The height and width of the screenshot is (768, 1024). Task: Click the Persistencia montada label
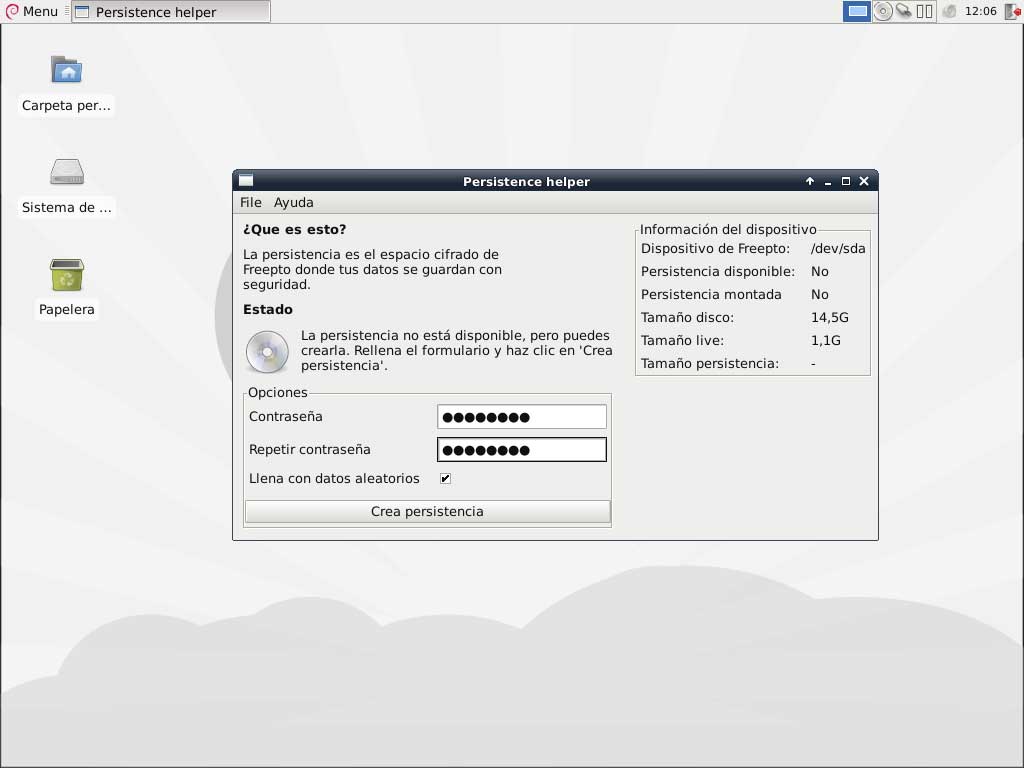711,295
